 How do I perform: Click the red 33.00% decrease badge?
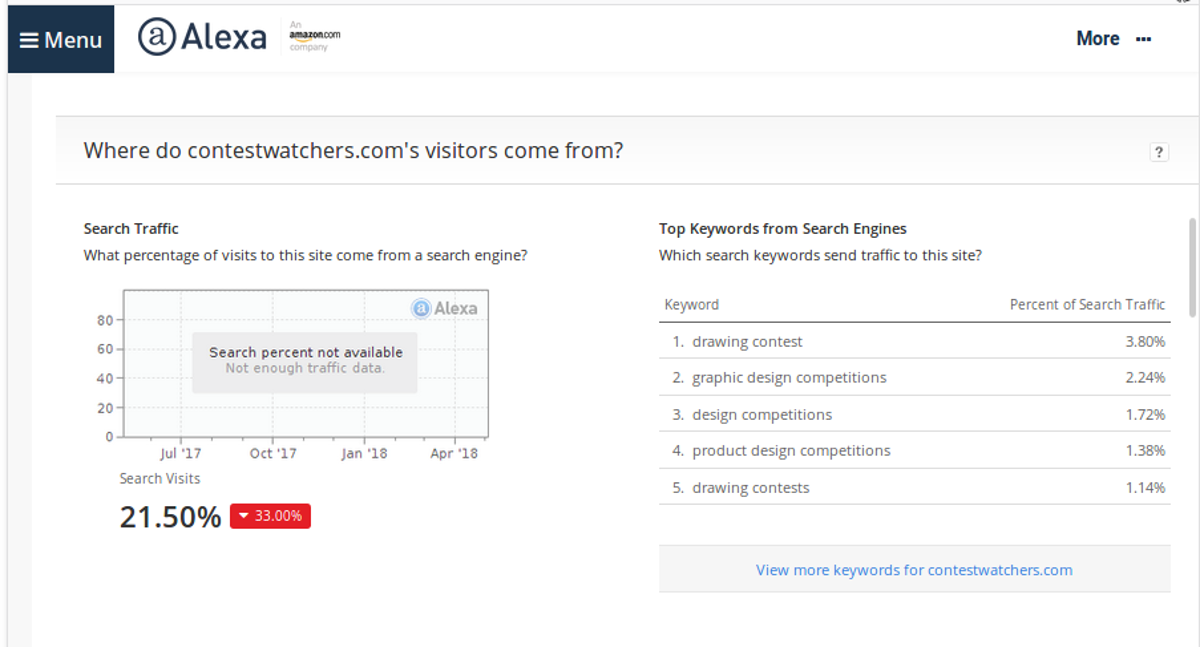(x=270, y=516)
